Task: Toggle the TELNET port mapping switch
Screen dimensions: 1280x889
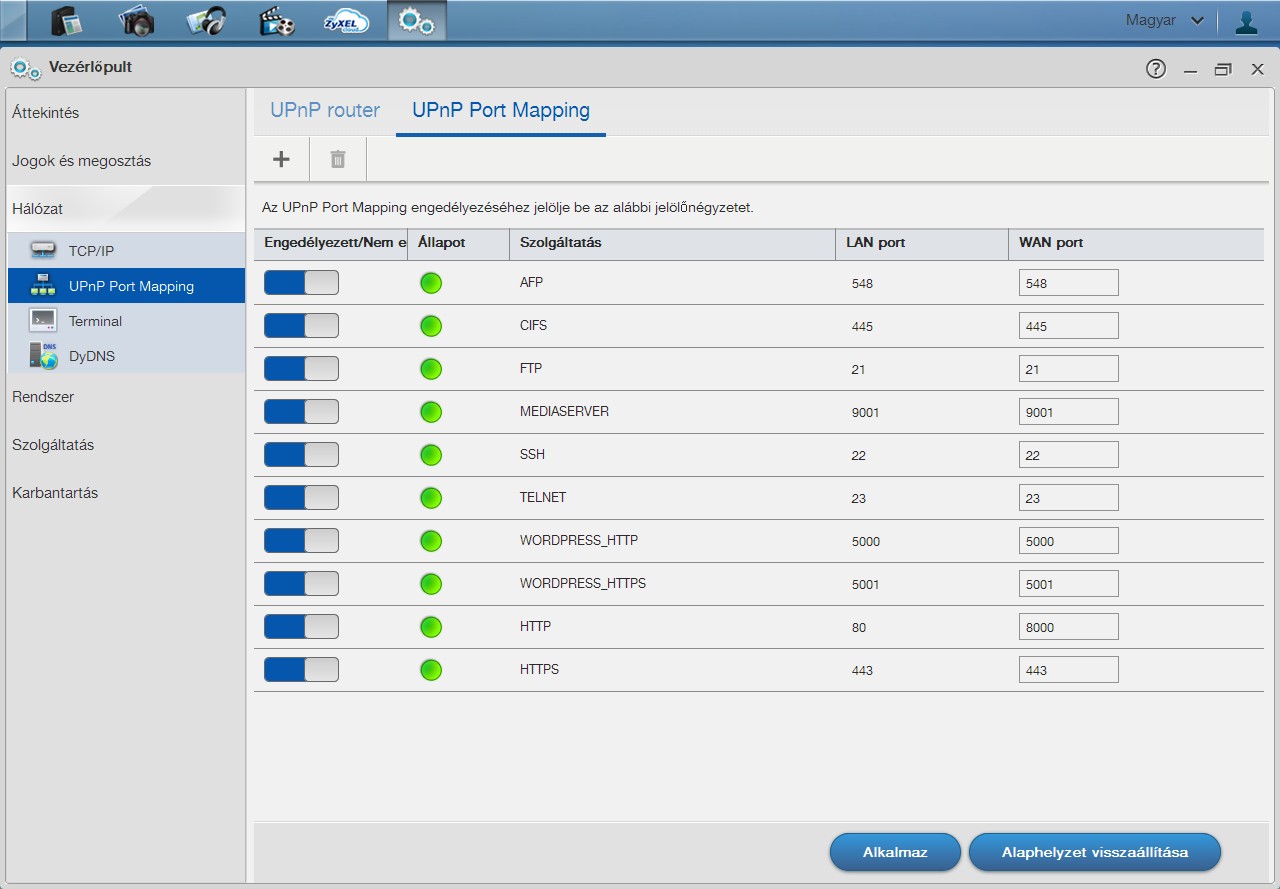Action: (x=301, y=498)
